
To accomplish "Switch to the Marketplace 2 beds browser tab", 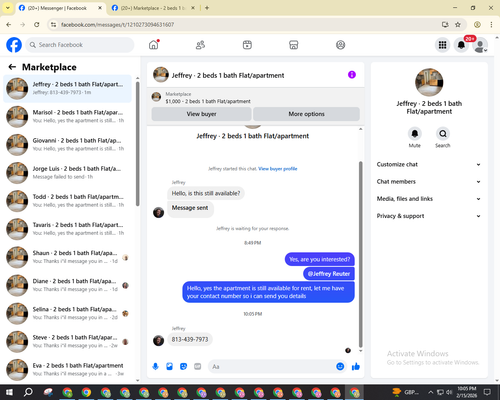I will click(x=153, y=8).
